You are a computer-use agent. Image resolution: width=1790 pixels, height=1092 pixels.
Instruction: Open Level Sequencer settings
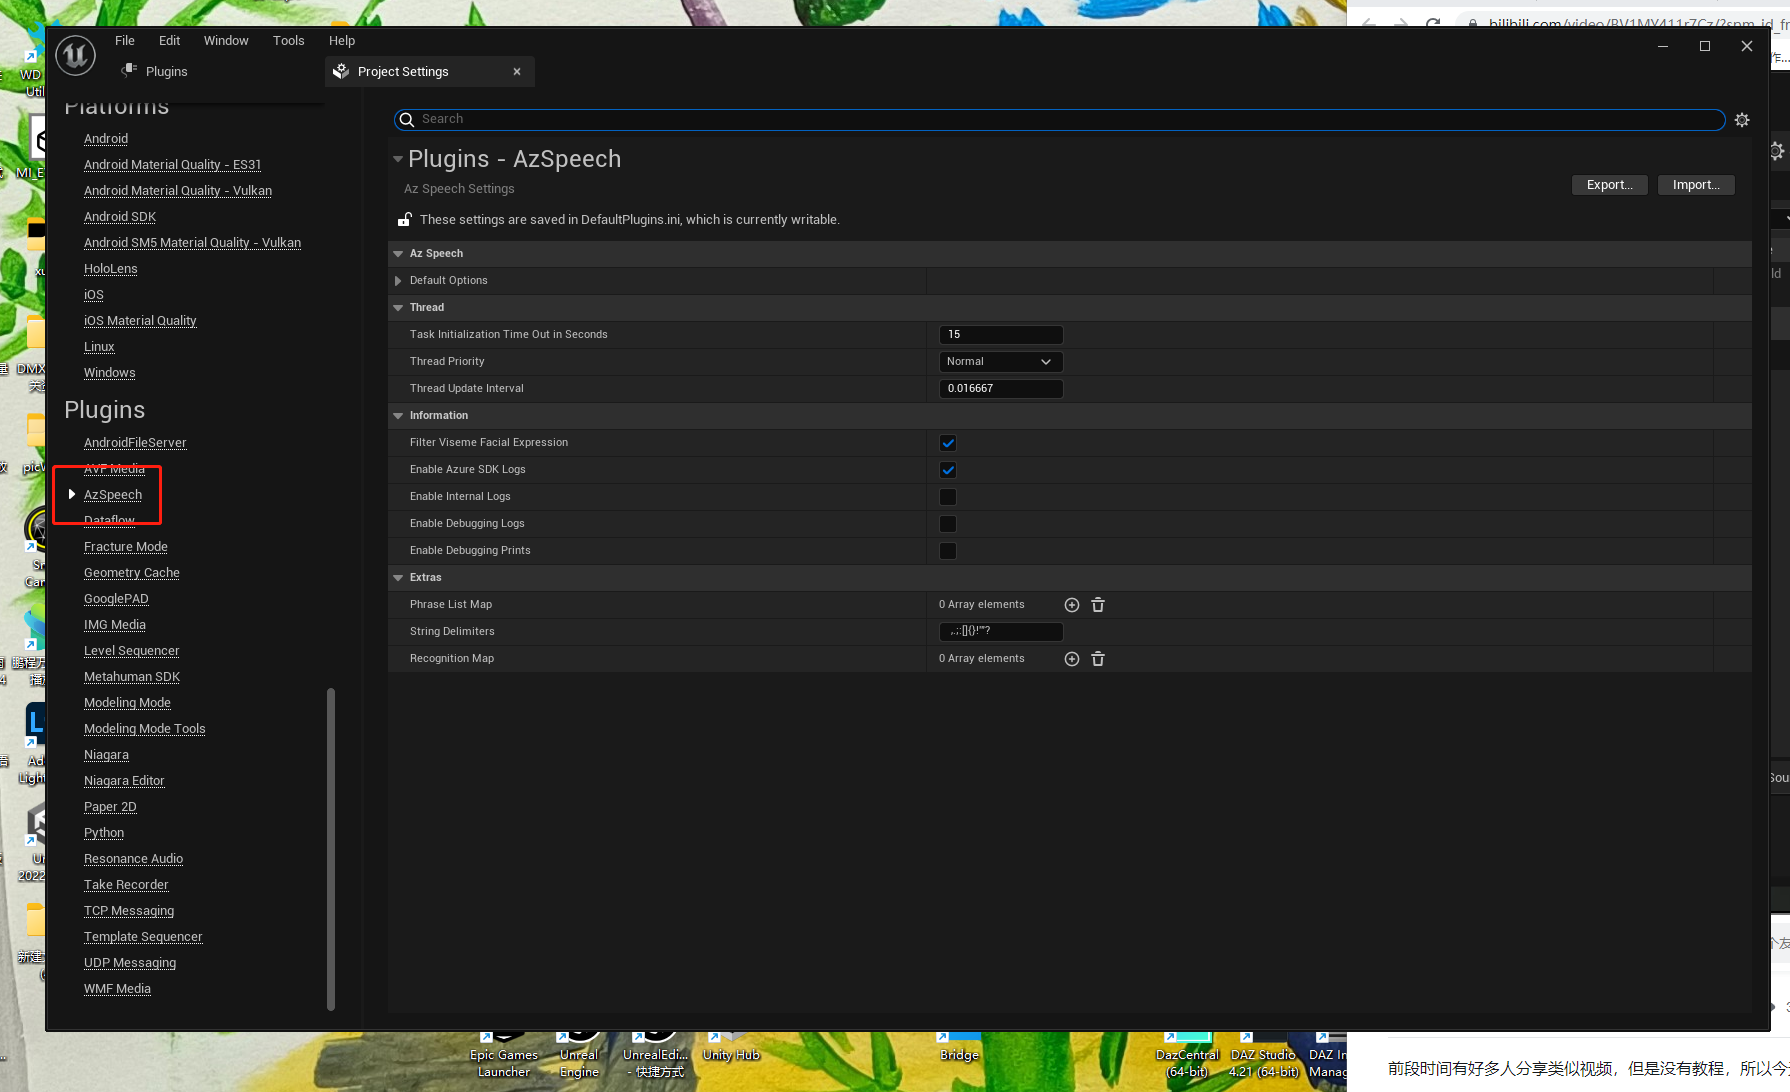132,651
